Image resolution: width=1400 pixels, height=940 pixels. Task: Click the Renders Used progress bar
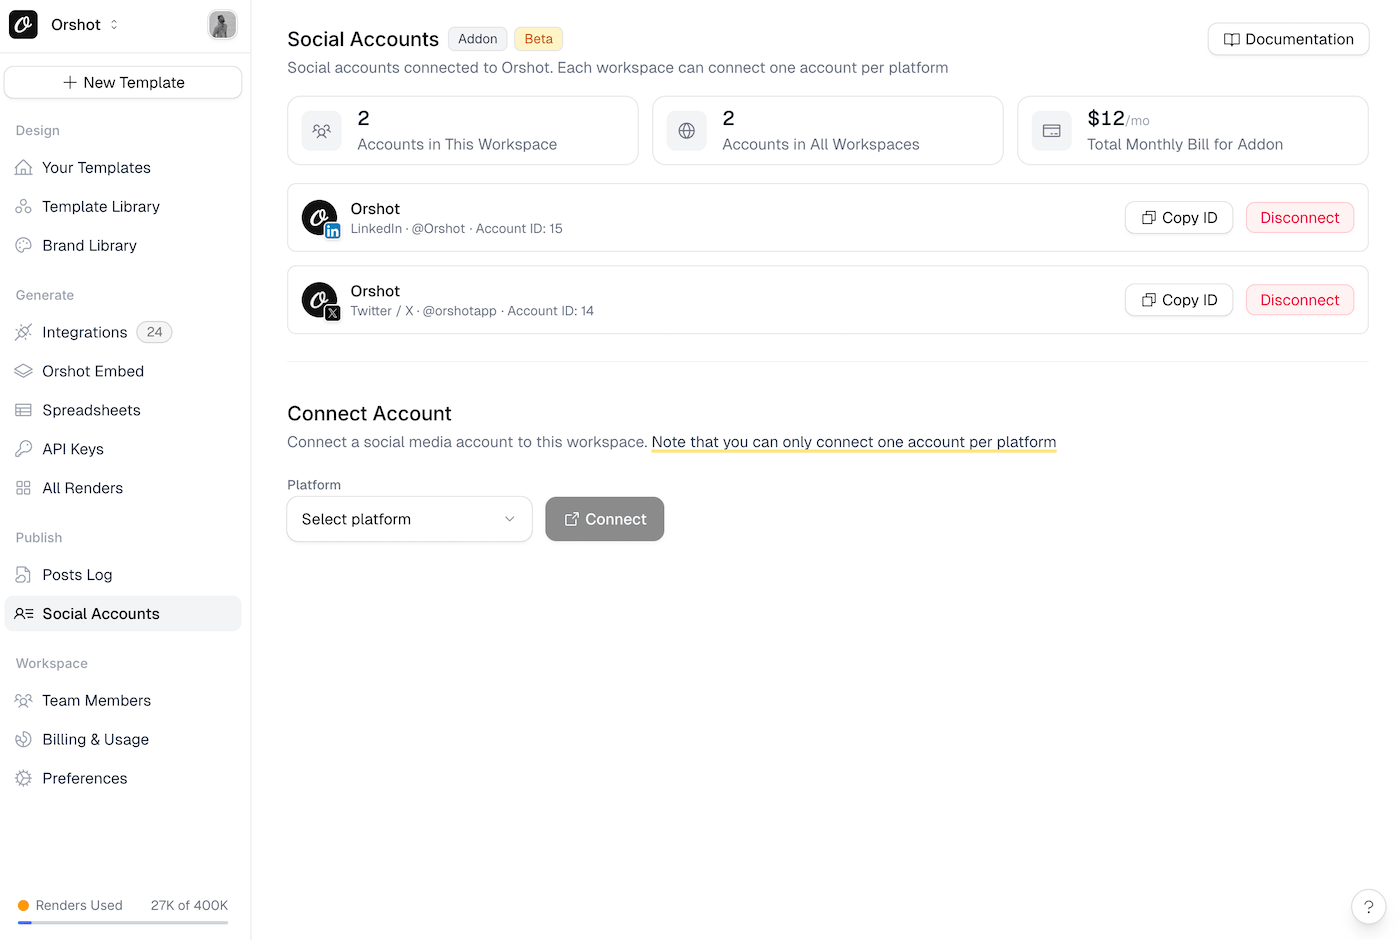coord(123,922)
